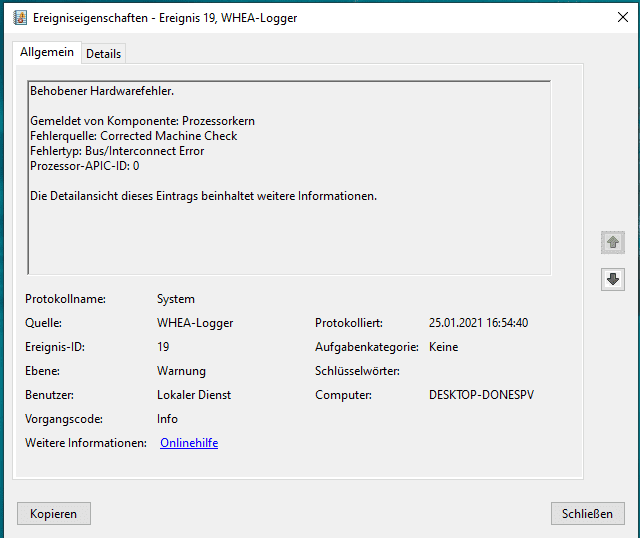The height and width of the screenshot is (538, 640).
Task: Click the 'Protokolliert:' label
Action: coord(349,323)
